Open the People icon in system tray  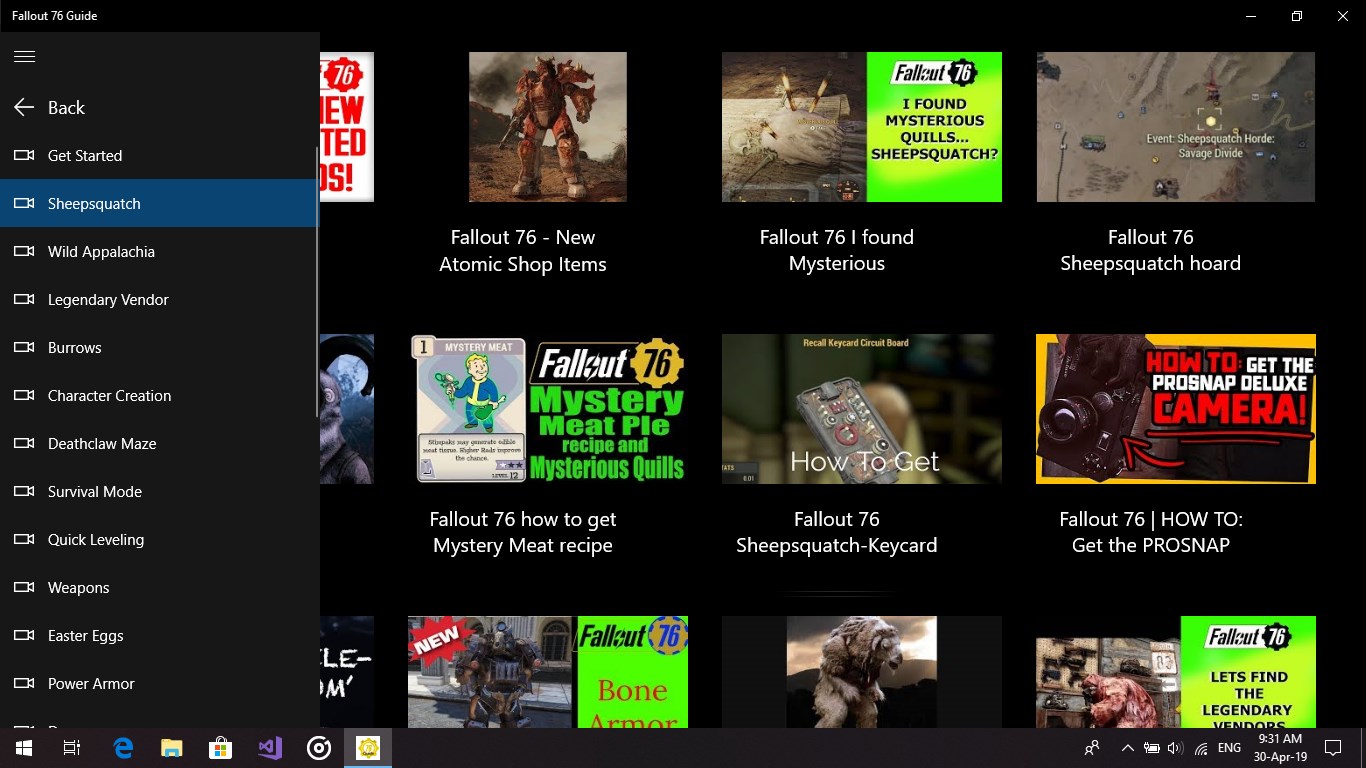[x=1092, y=748]
